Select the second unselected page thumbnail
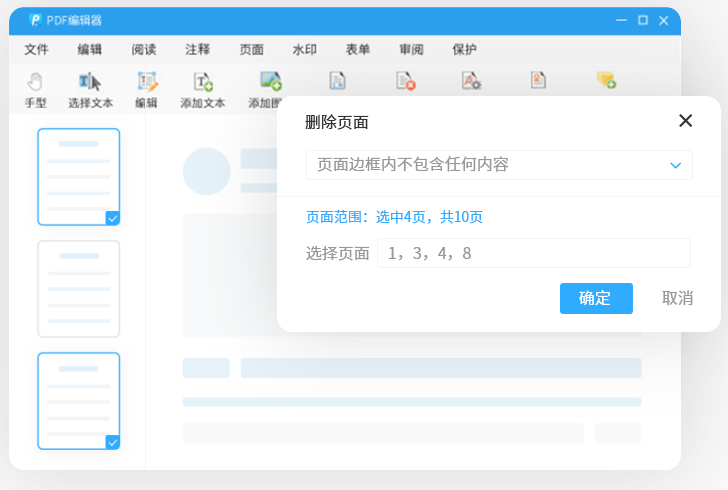 tap(78, 289)
